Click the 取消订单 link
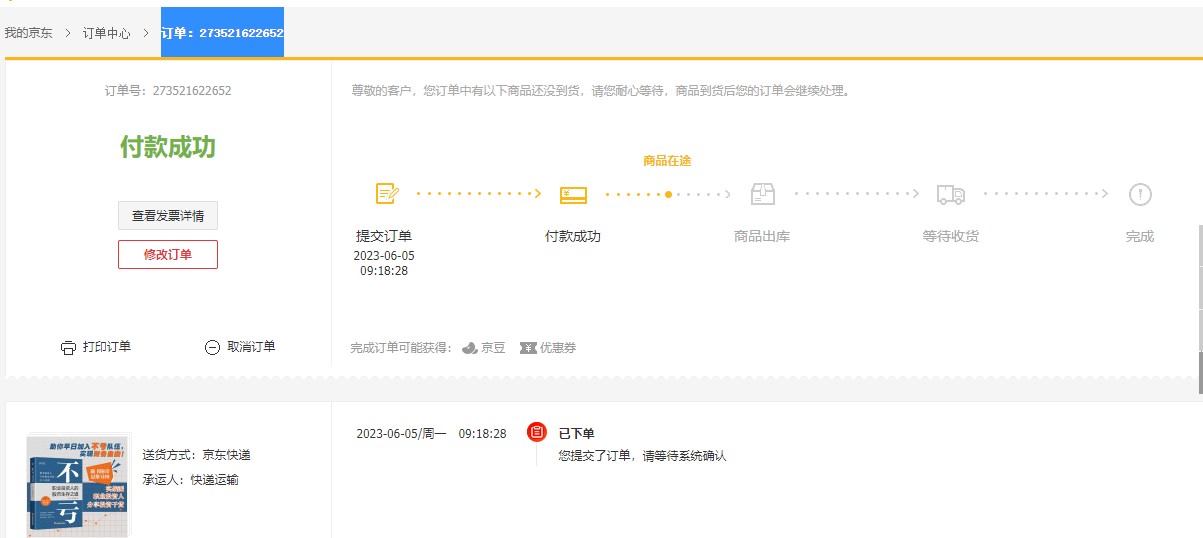Image resolution: width=1203 pixels, height=538 pixels. coord(251,347)
